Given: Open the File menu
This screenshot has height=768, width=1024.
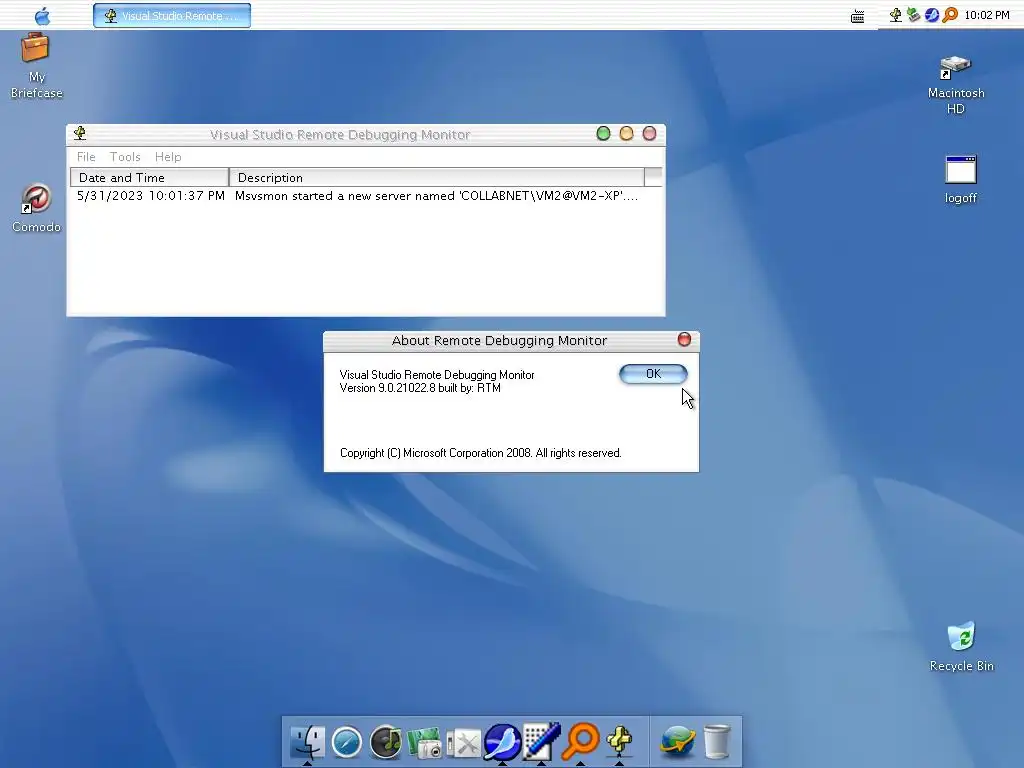Looking at the screenshot, I should tap(86, 157).
